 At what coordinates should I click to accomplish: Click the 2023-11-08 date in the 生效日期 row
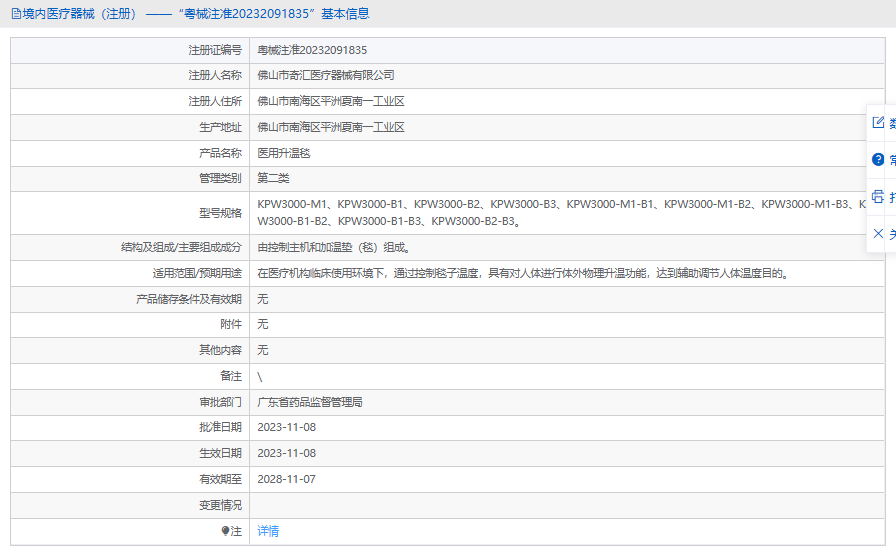pos(286,453)
